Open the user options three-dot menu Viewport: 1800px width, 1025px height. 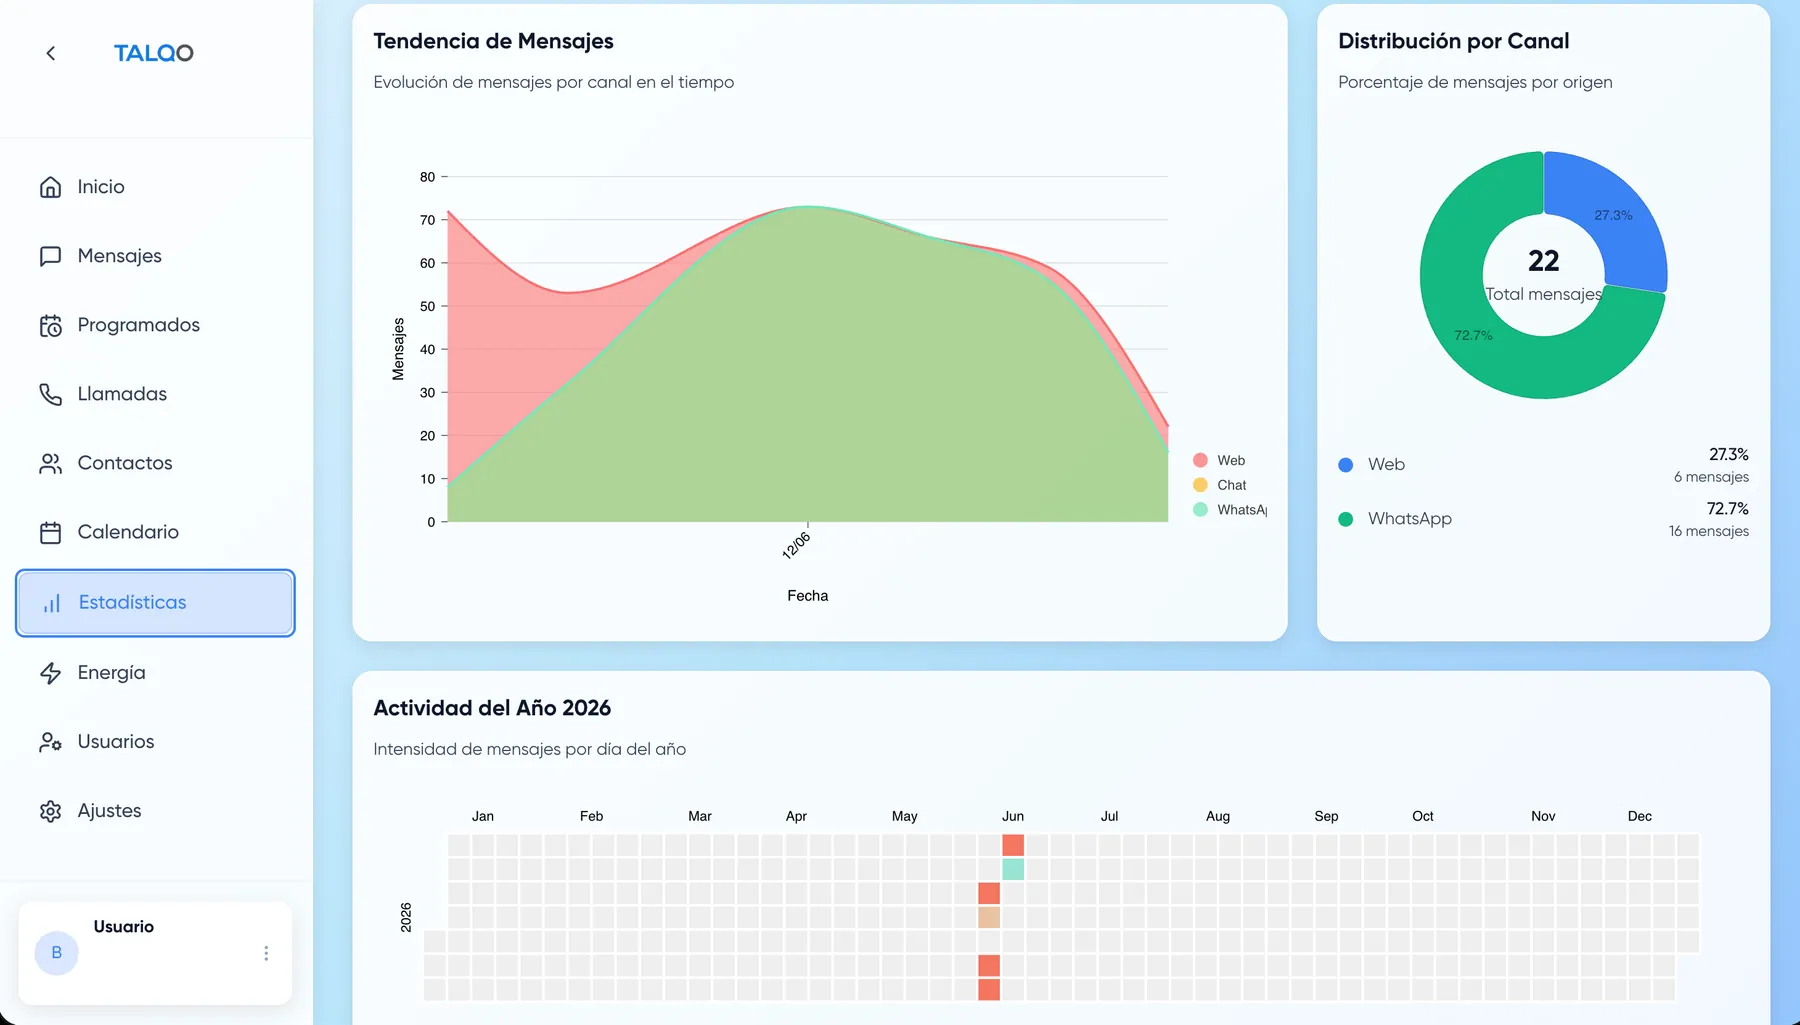266,953
